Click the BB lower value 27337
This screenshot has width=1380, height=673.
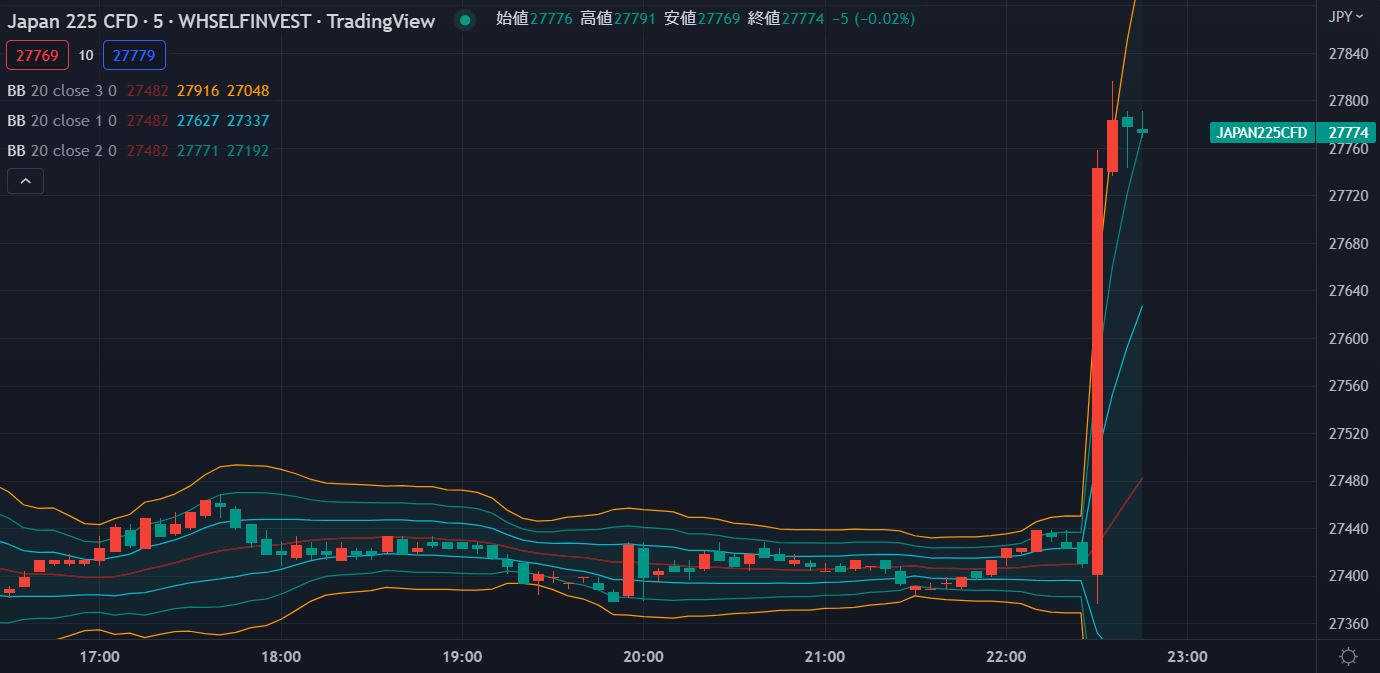point(248,120)
